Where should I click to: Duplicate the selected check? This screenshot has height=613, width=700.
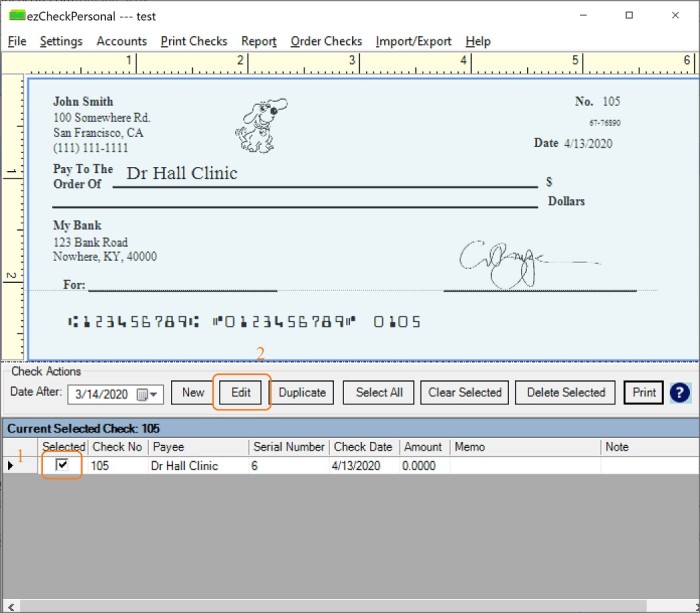coord(302,393)
